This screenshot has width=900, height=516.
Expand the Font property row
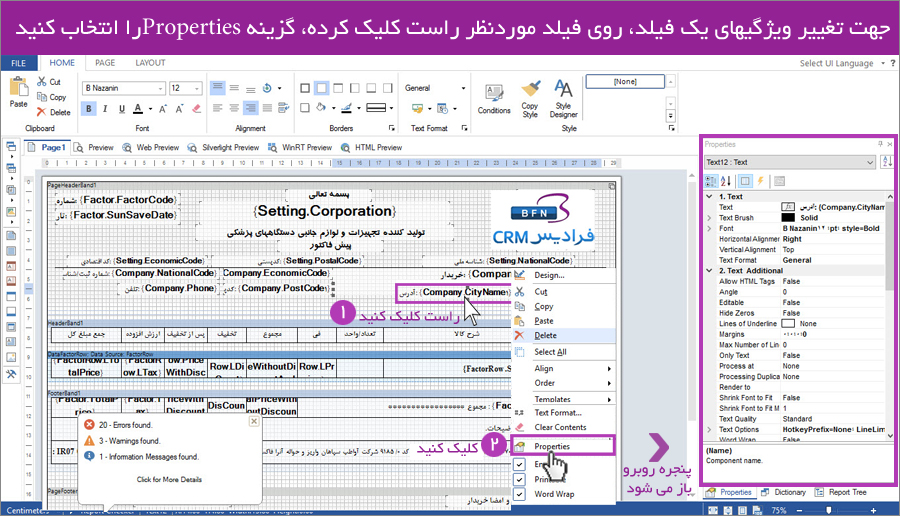(710, 228)
